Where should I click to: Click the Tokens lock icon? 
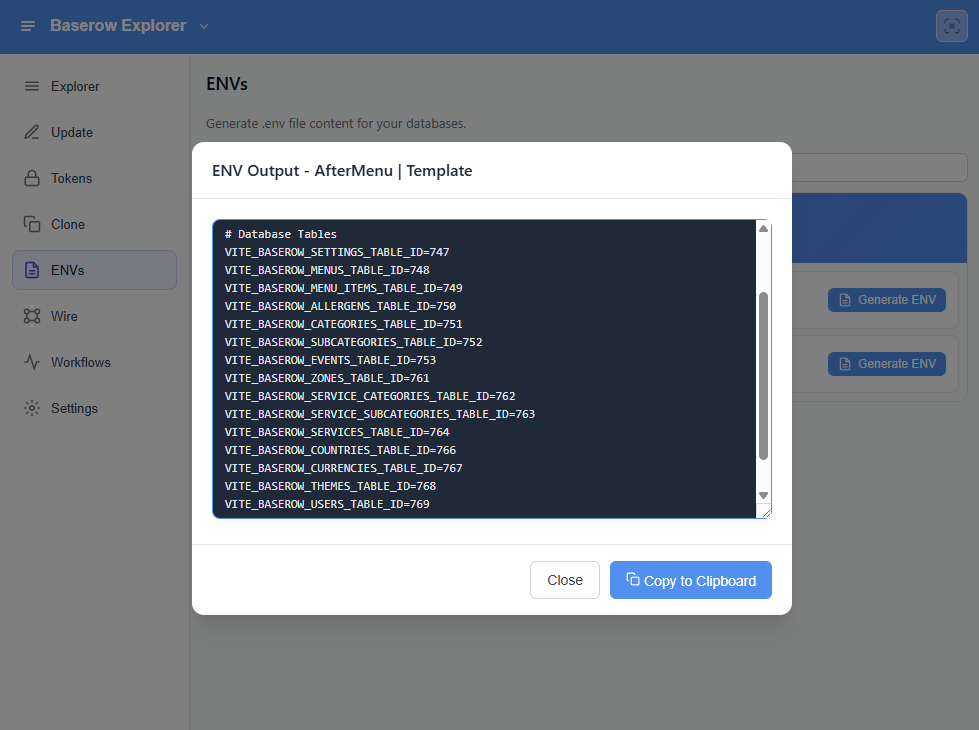coord(32,178)
